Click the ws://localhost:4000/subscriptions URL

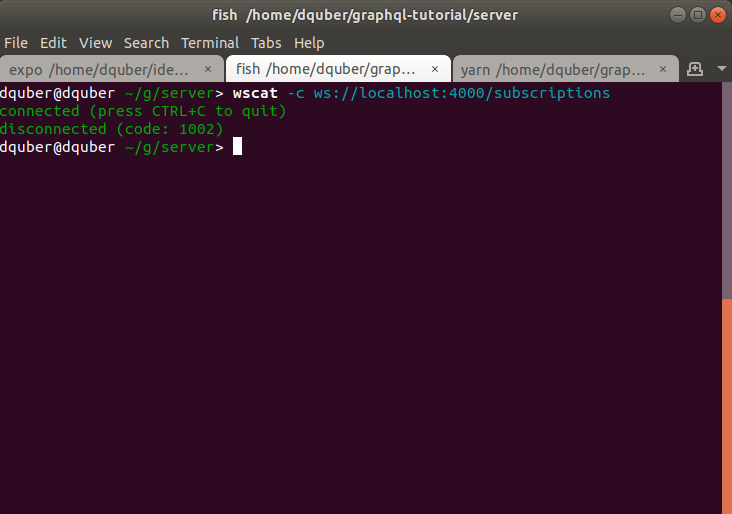click(x=462, y=93)
